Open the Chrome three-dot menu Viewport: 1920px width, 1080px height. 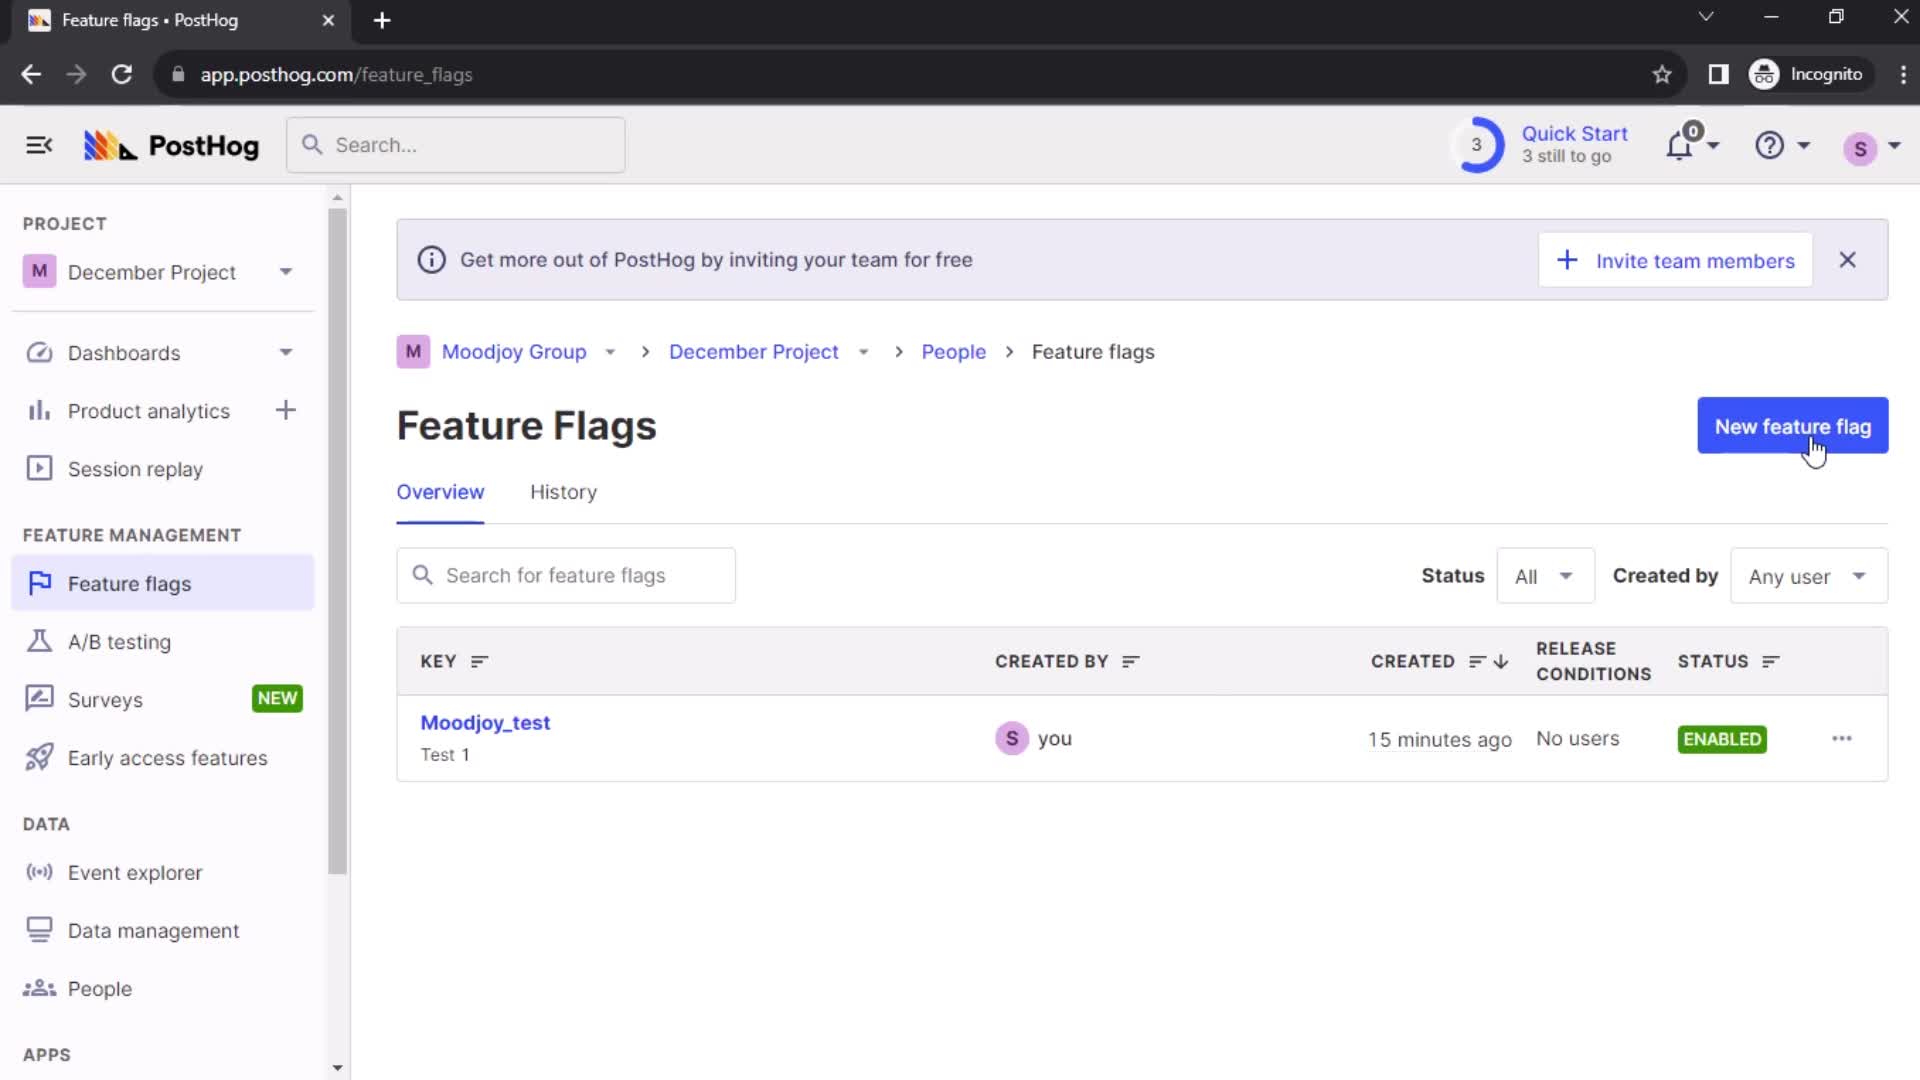(1902, 75)
